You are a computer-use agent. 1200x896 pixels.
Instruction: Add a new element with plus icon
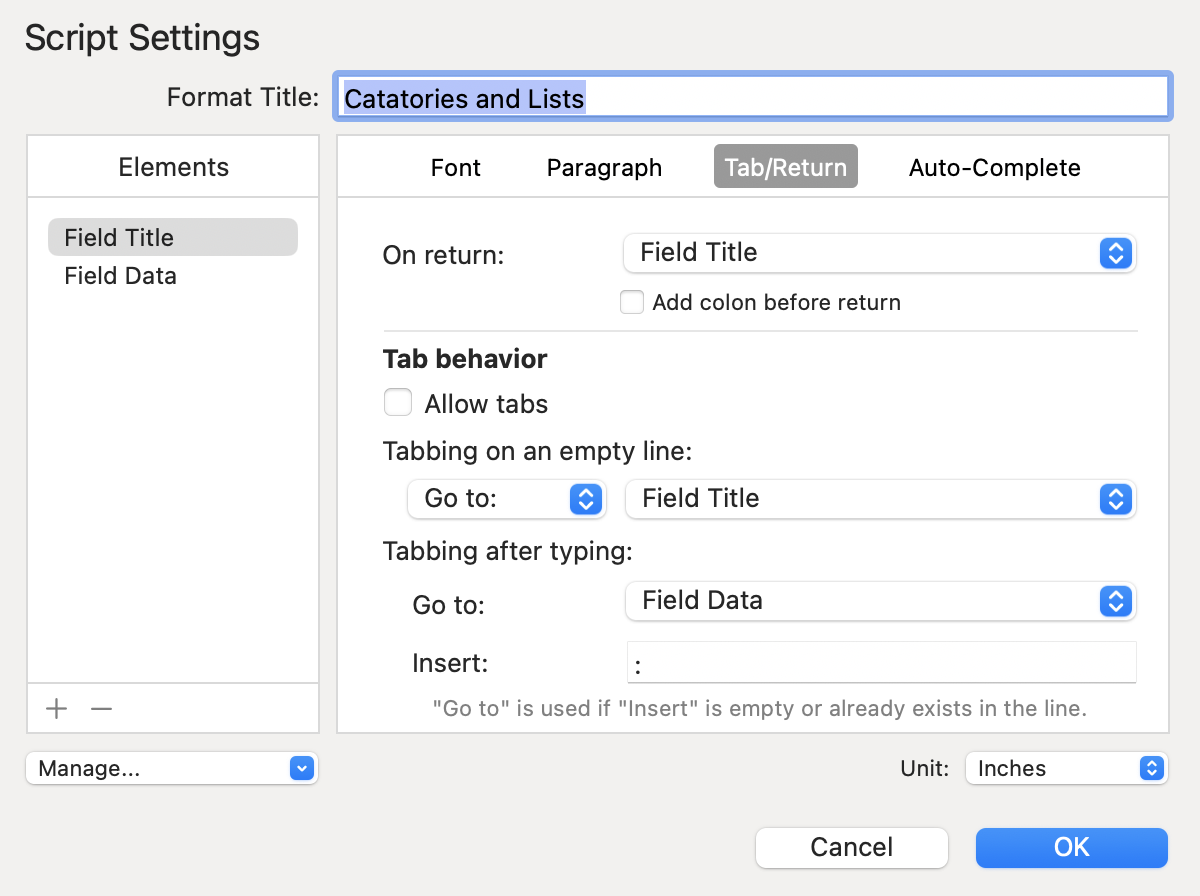pos(57,709)
